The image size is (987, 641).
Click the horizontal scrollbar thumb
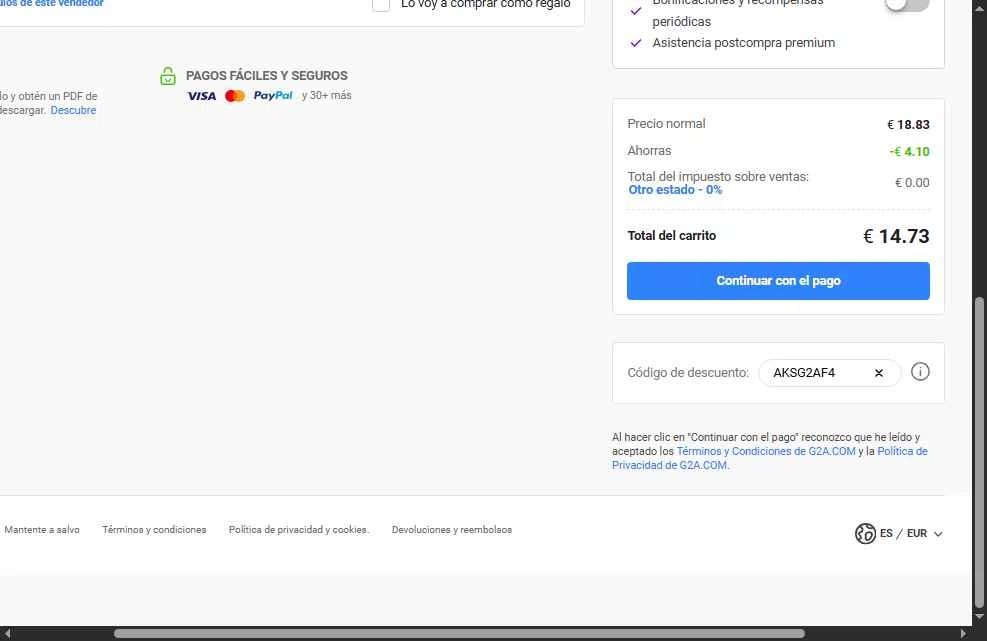tap(459, 633)
